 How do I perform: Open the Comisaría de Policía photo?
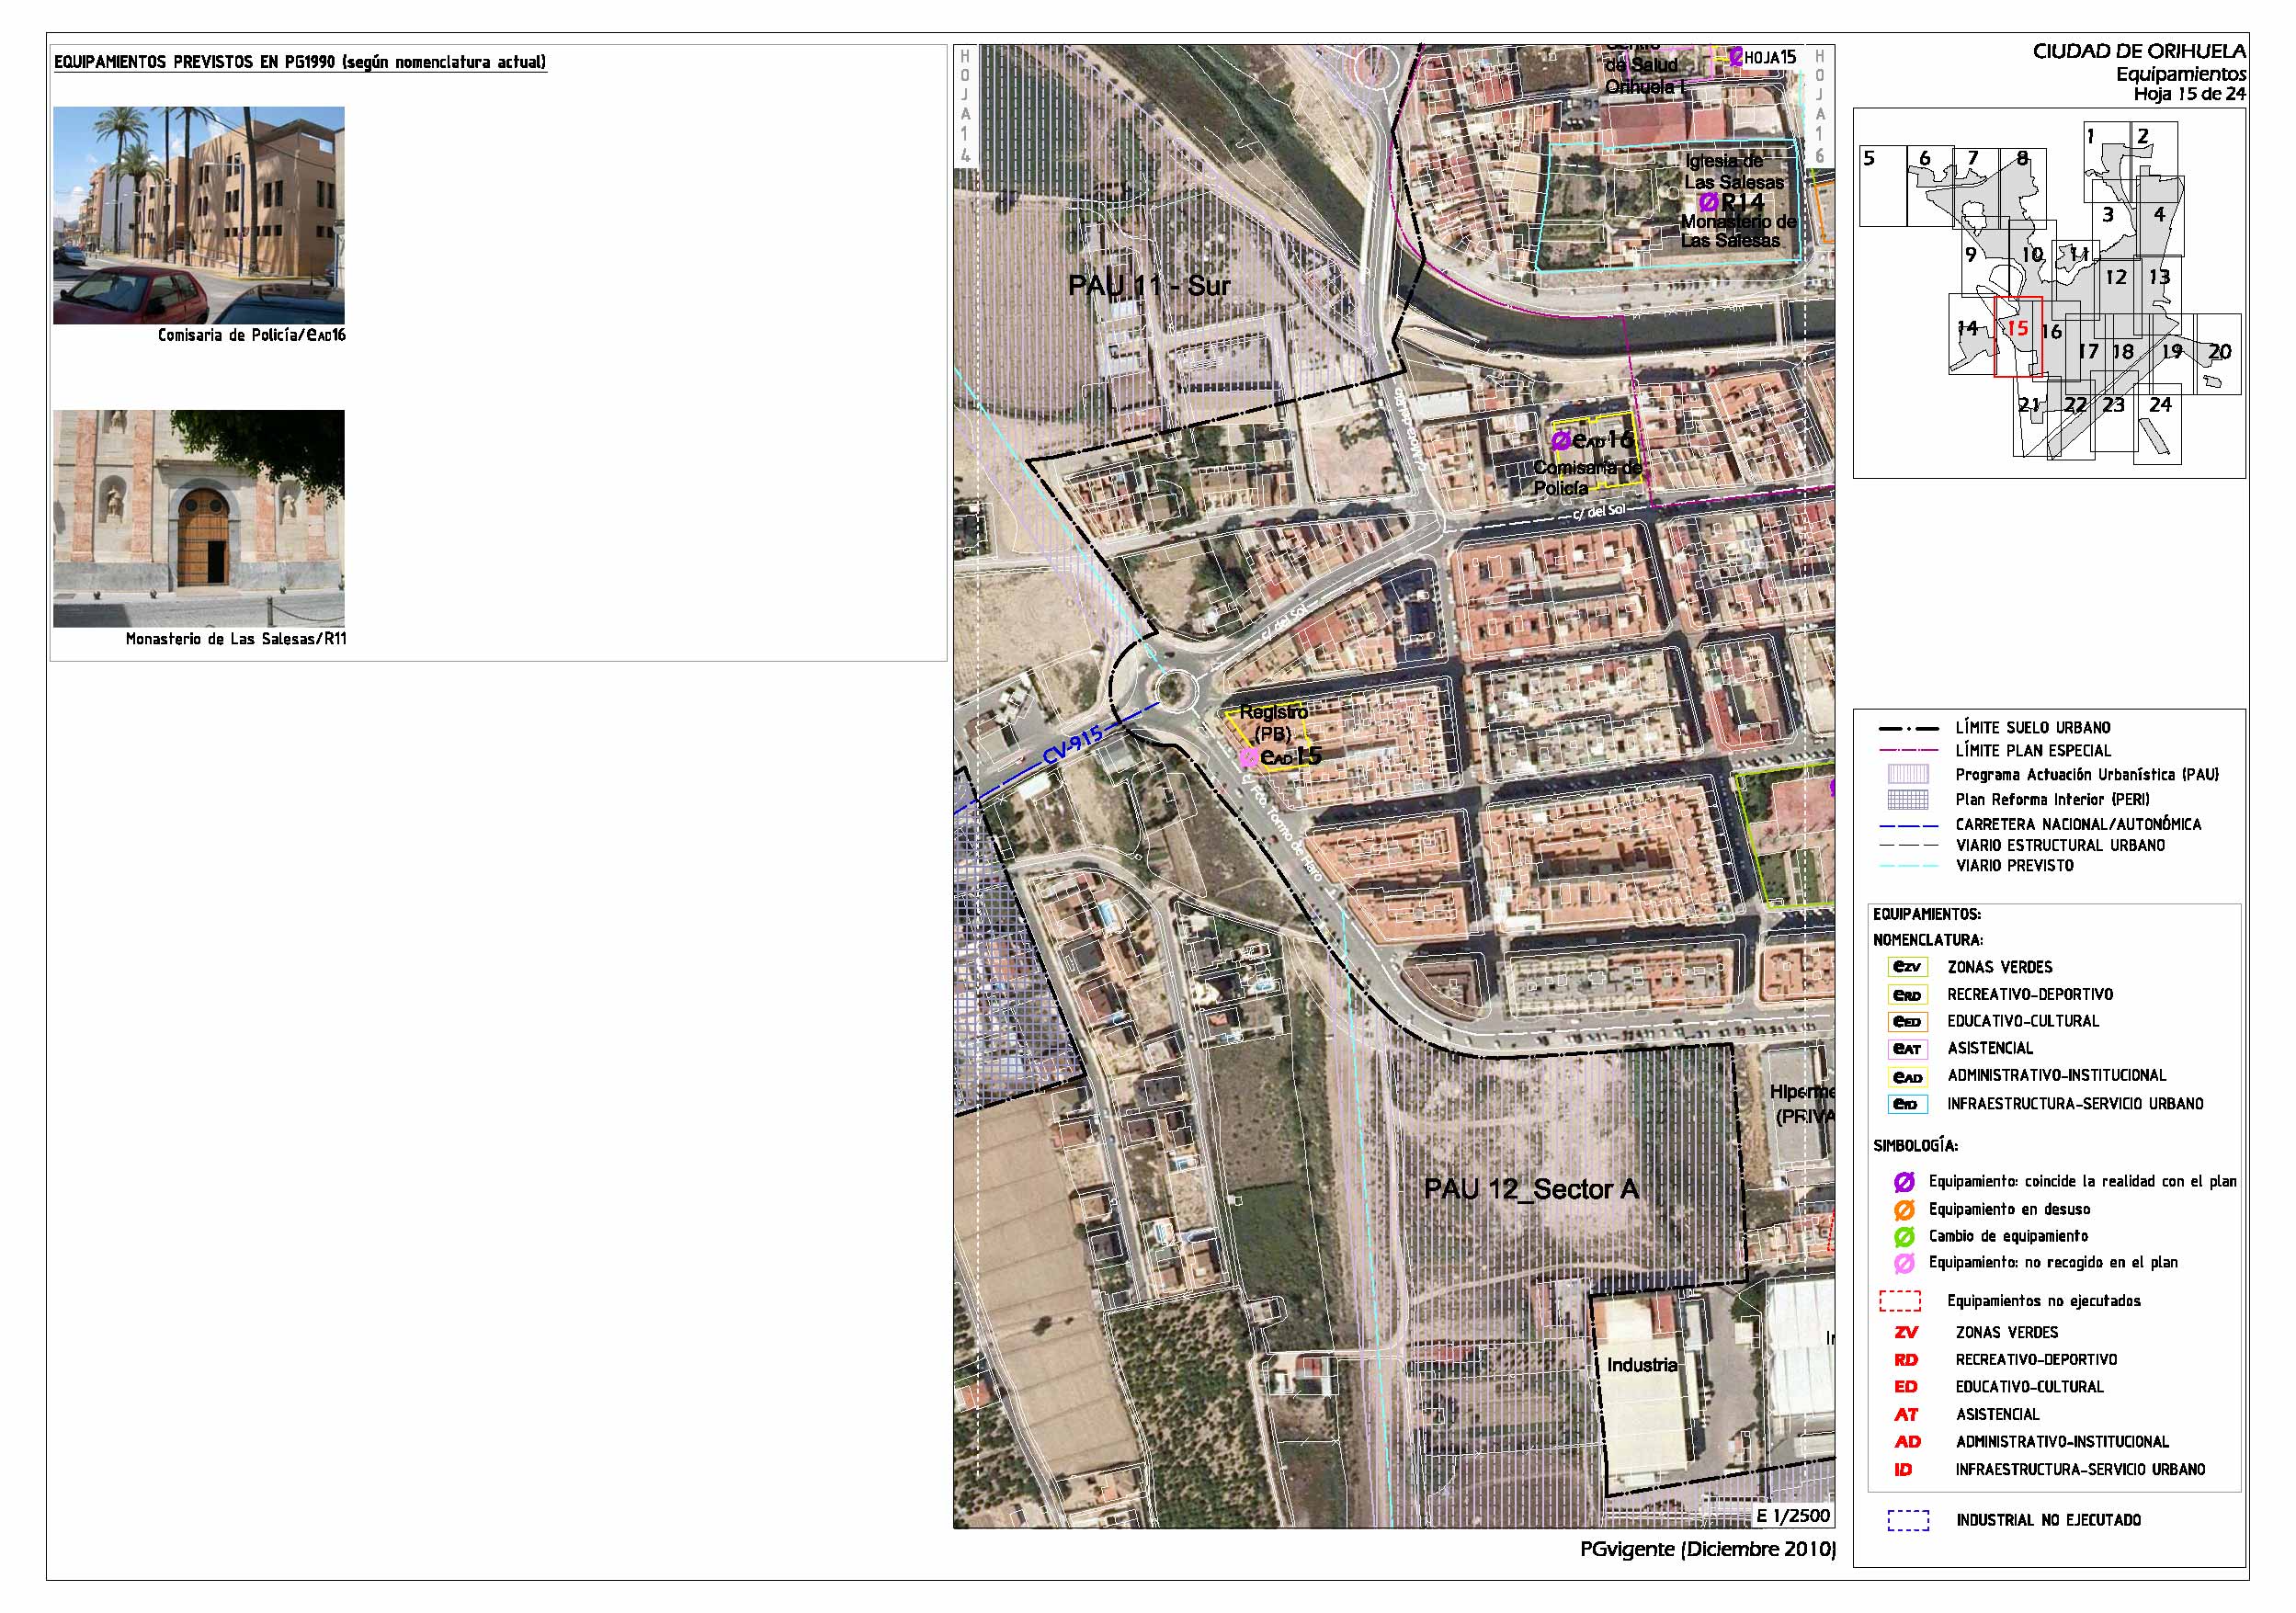199,215
